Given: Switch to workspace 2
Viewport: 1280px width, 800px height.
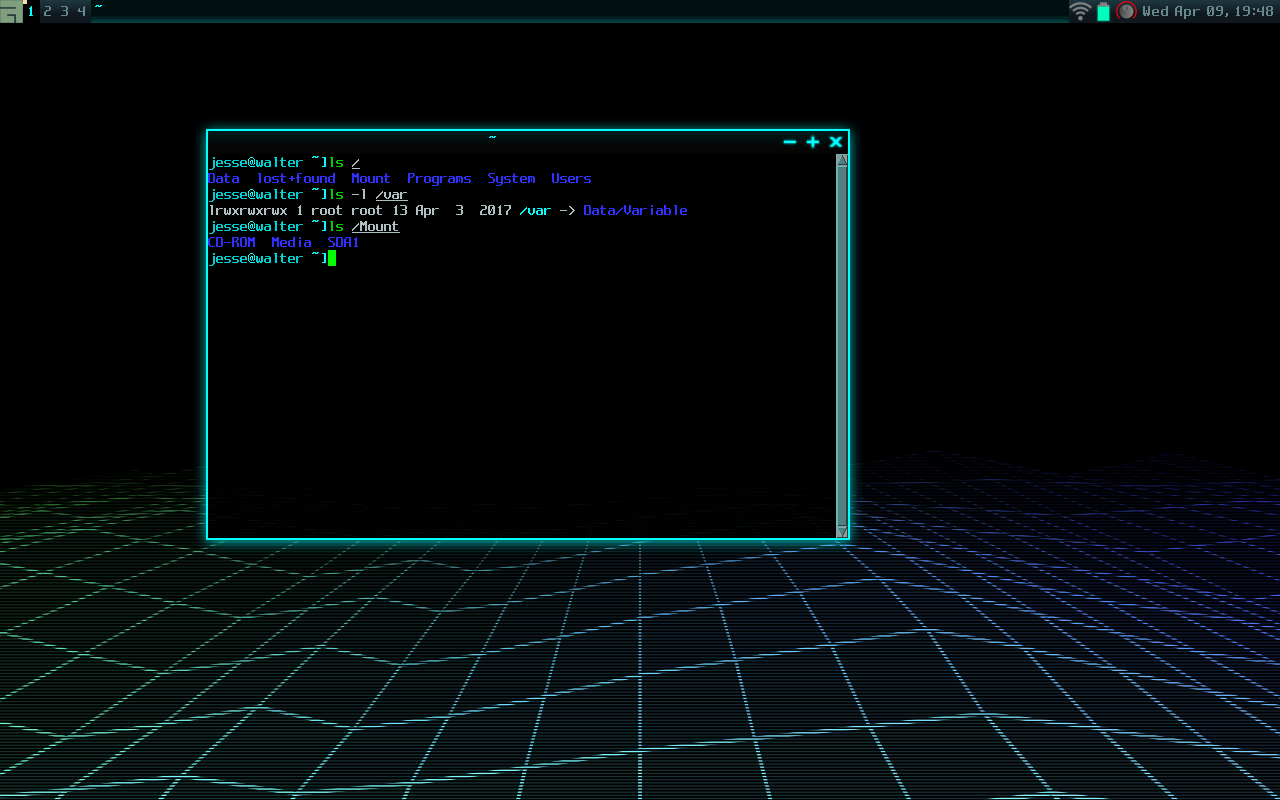Looking at the screenshot, I should tap(47, 11).
